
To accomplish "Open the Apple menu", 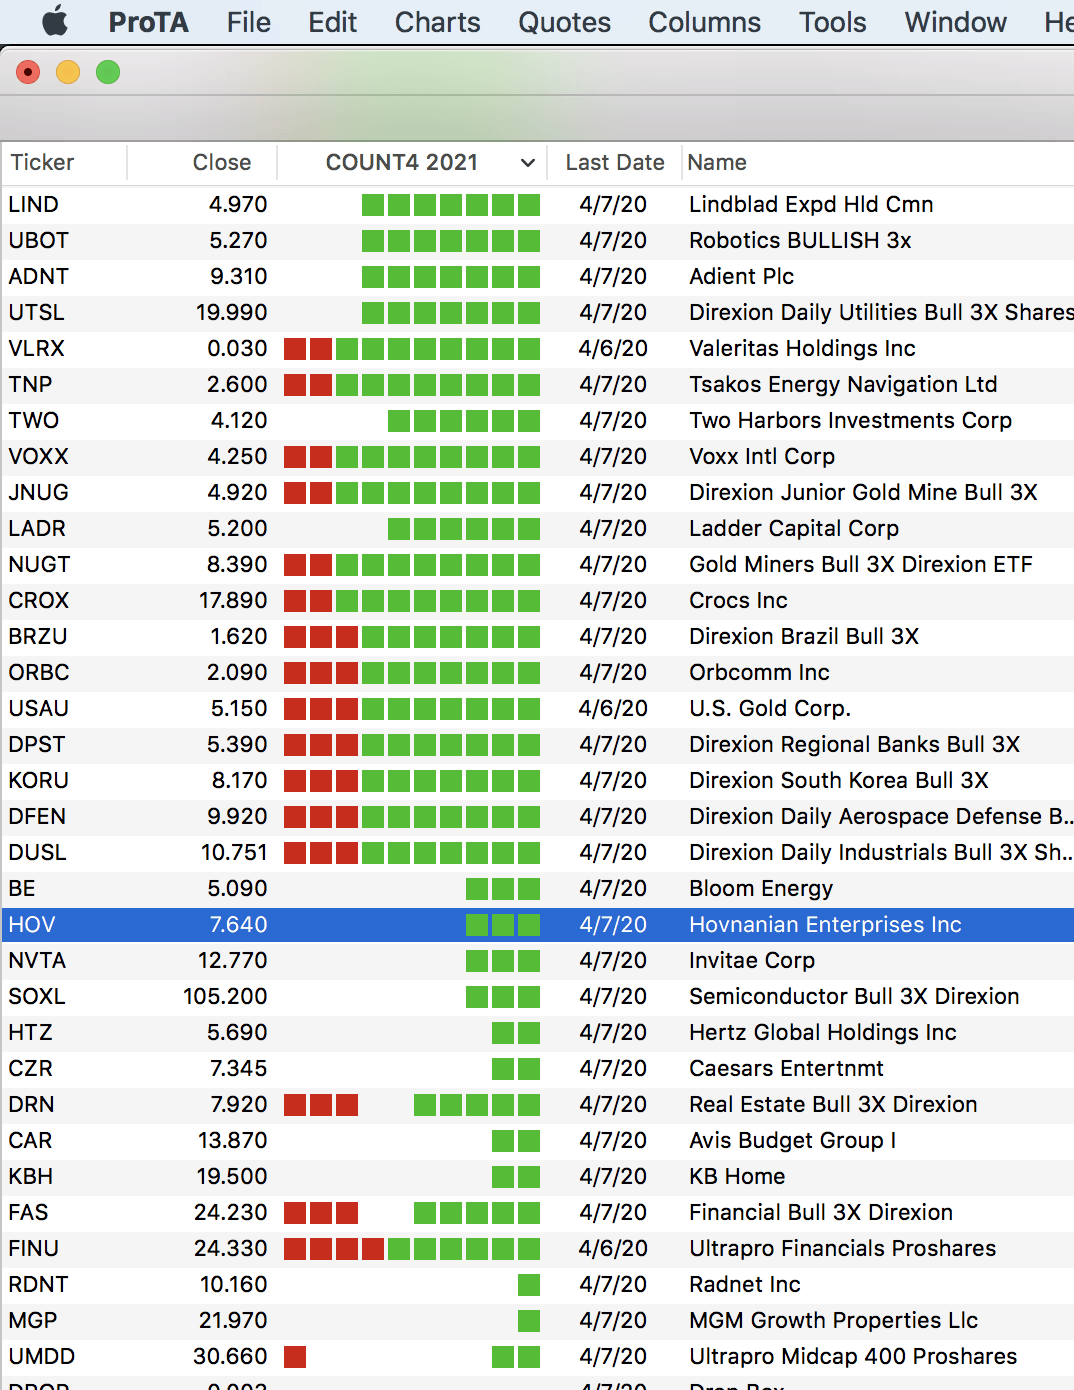I will 55,21.
